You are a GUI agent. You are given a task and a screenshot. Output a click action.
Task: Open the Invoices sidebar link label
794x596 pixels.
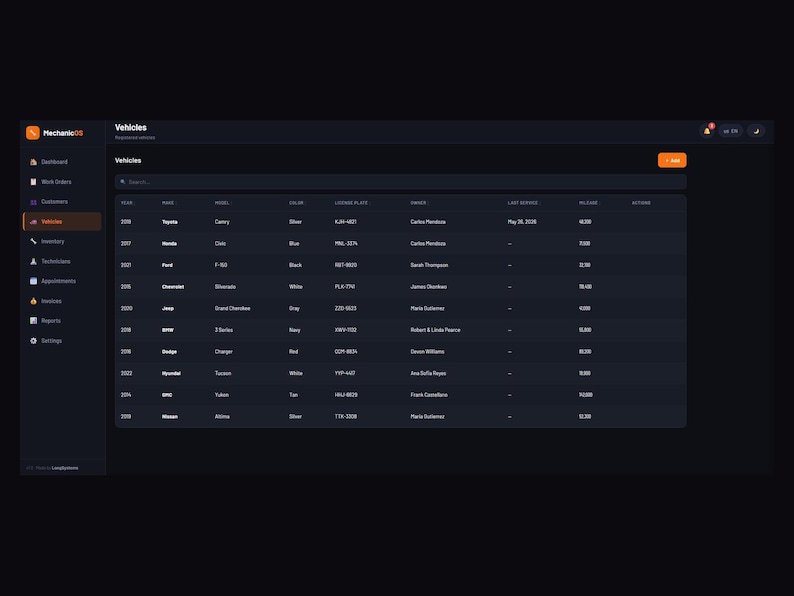(51, 301)
